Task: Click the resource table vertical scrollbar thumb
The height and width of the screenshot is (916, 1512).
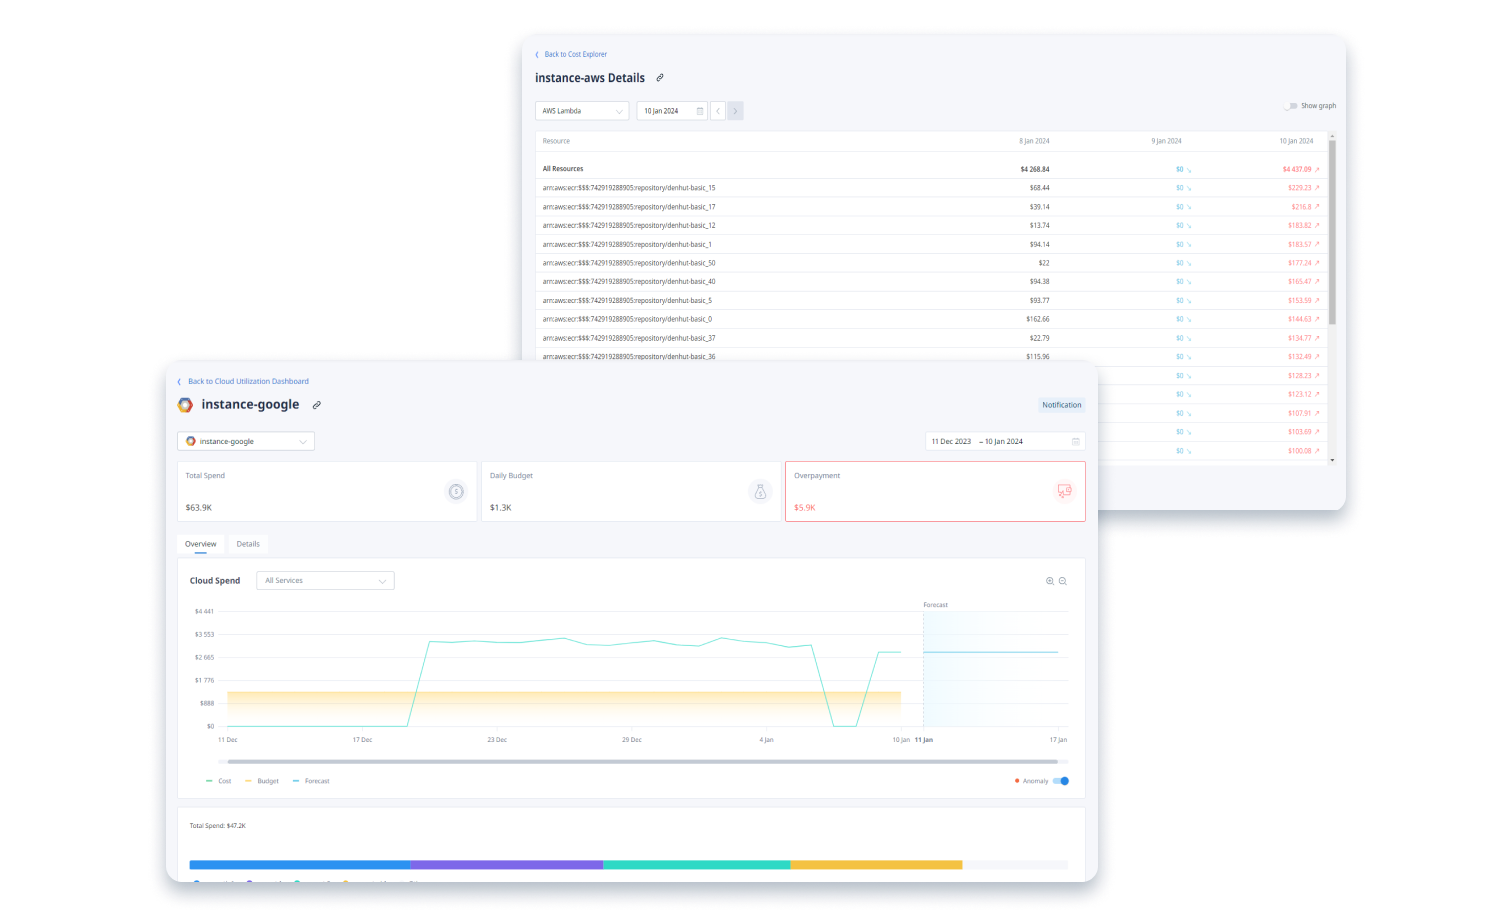Action: click(x=1332, y=232)
